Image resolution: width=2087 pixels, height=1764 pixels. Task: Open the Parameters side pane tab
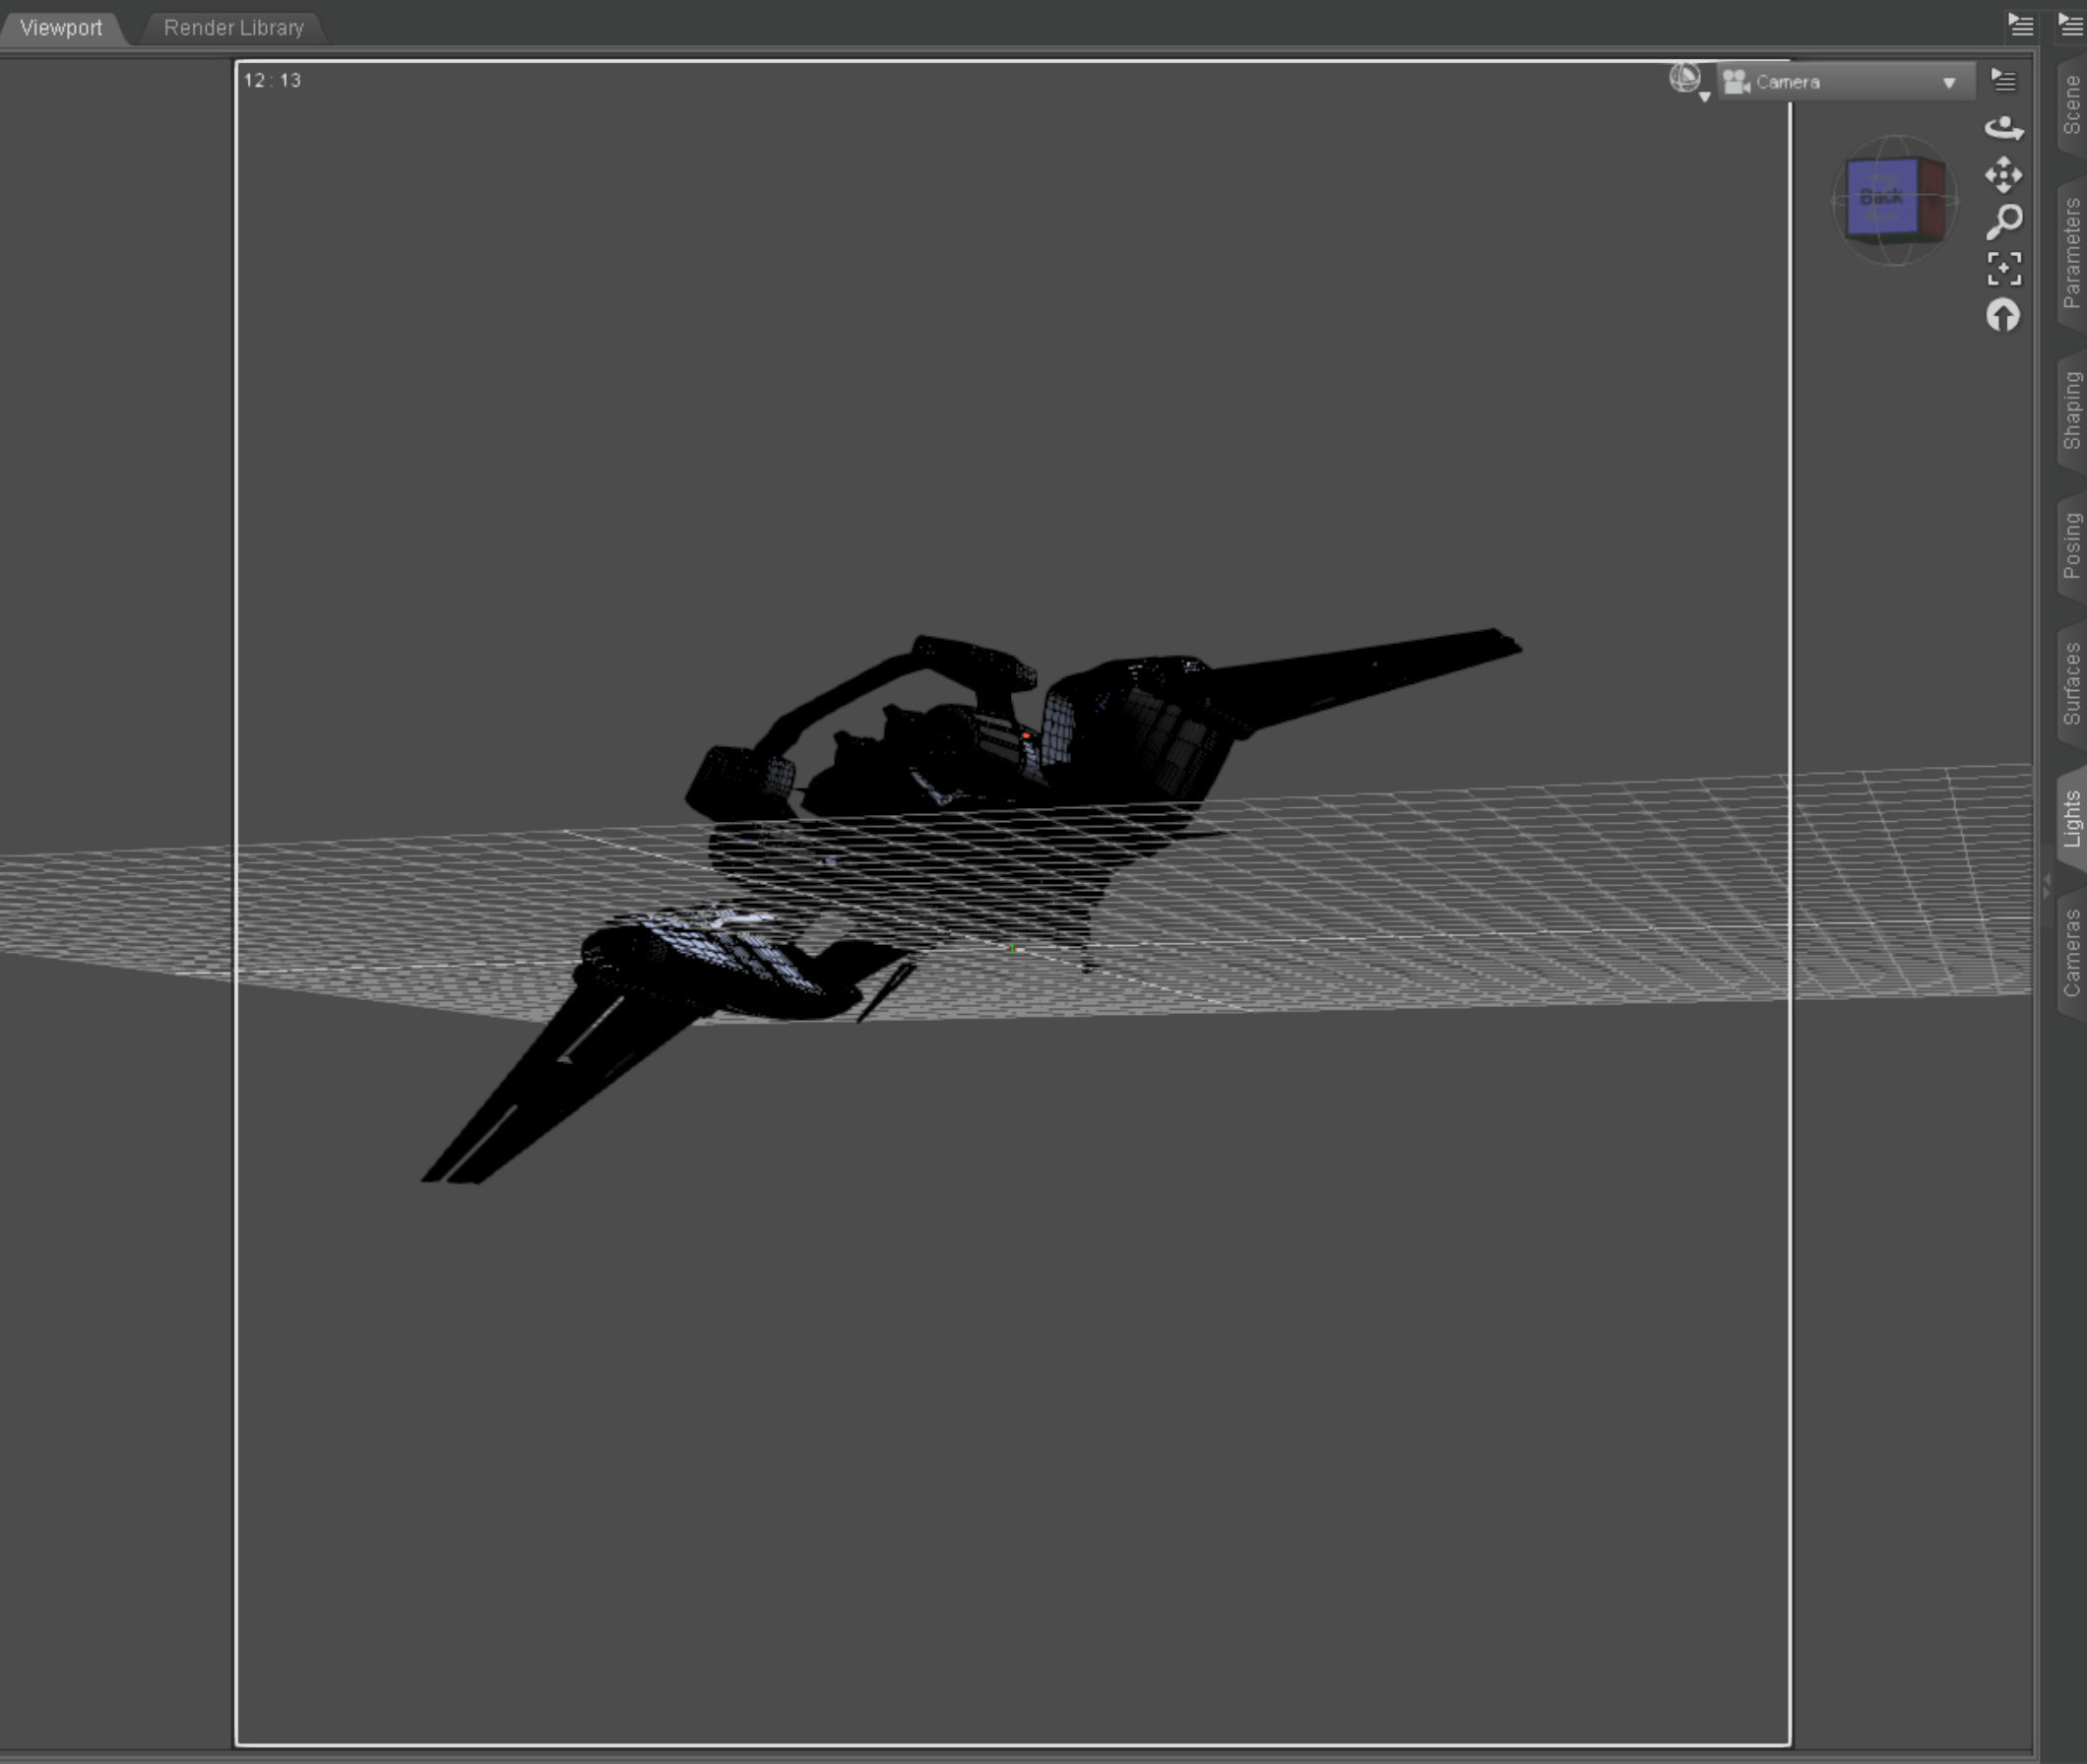(x=2071, y=253)
